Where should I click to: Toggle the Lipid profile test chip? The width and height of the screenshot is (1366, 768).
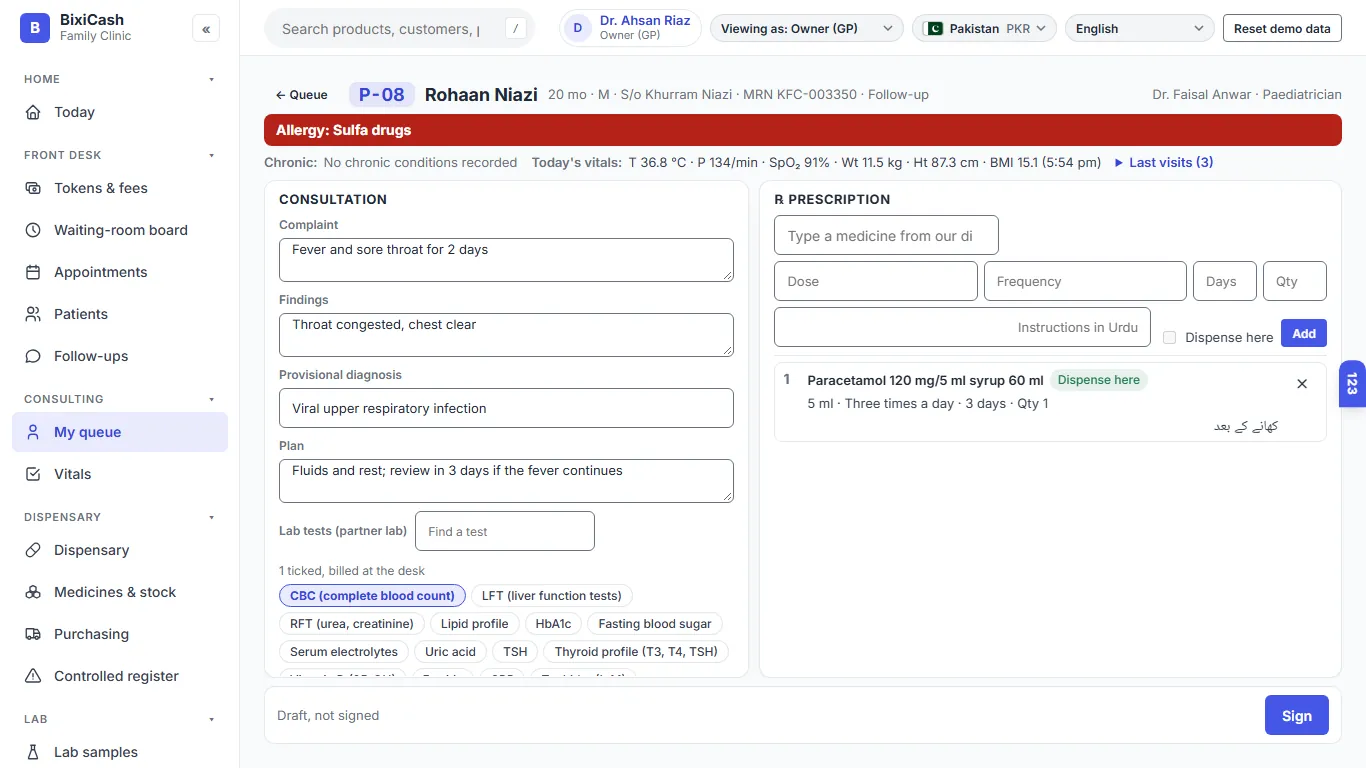point(475,624)
